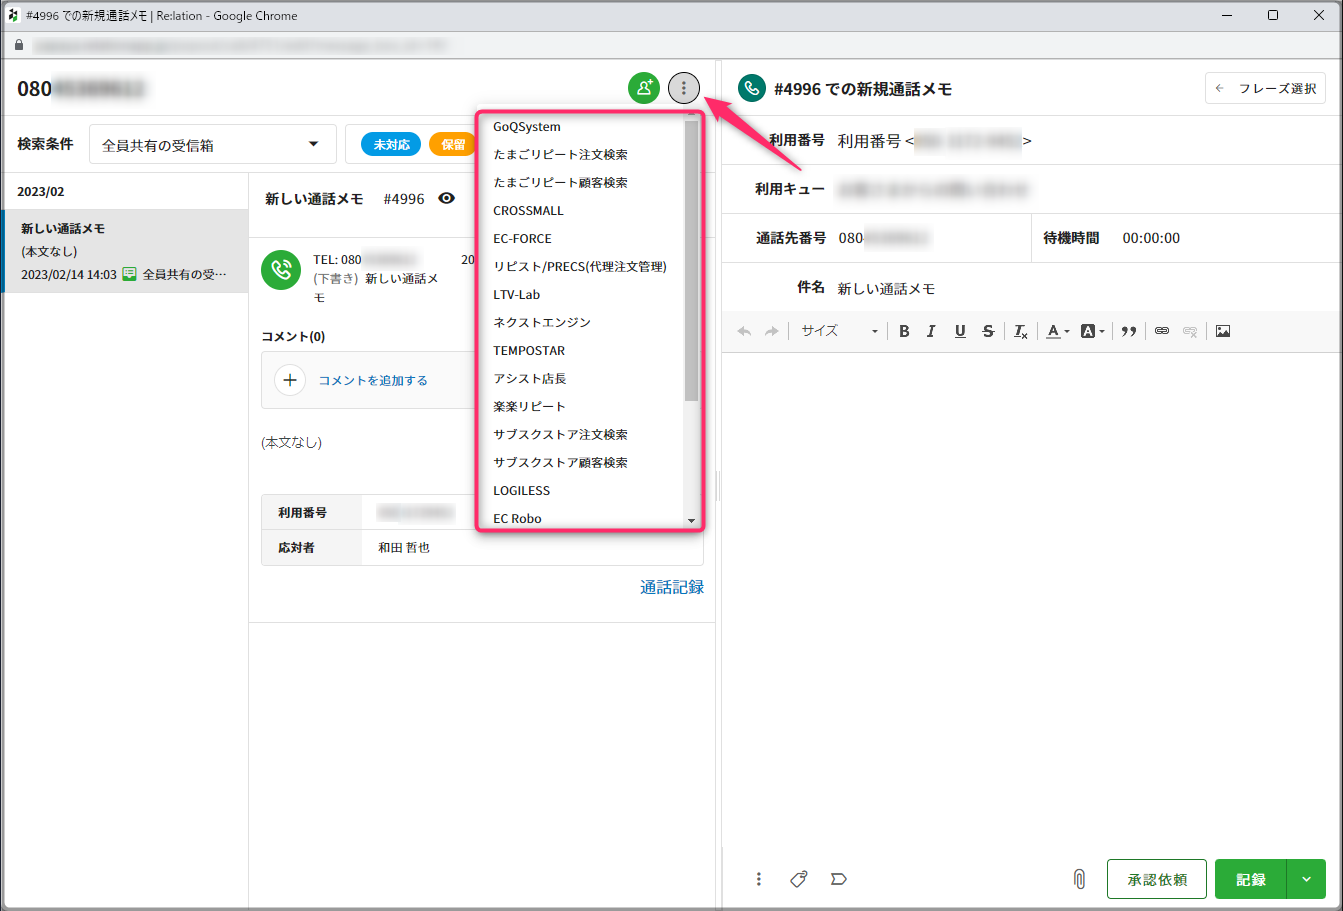
Task: Click the green add-contact icon
Action: pyautogui.click(x=644, y=88)
